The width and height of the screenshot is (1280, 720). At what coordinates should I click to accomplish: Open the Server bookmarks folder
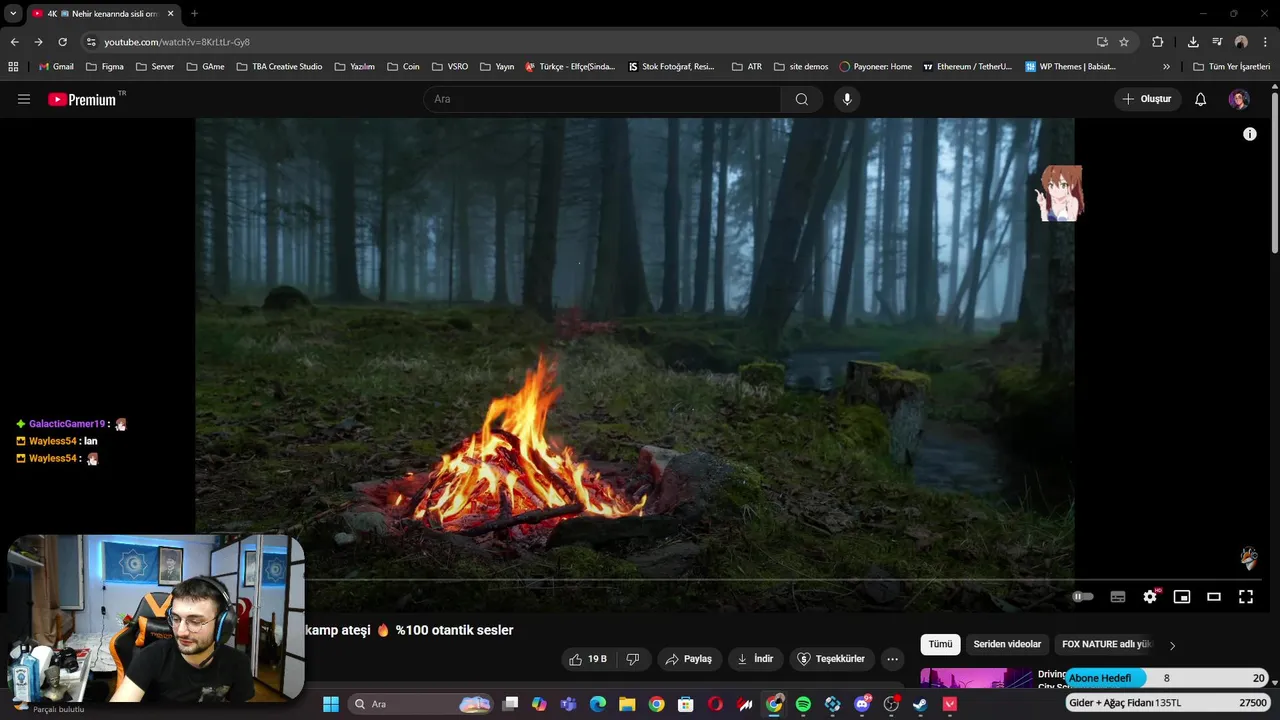155,67
